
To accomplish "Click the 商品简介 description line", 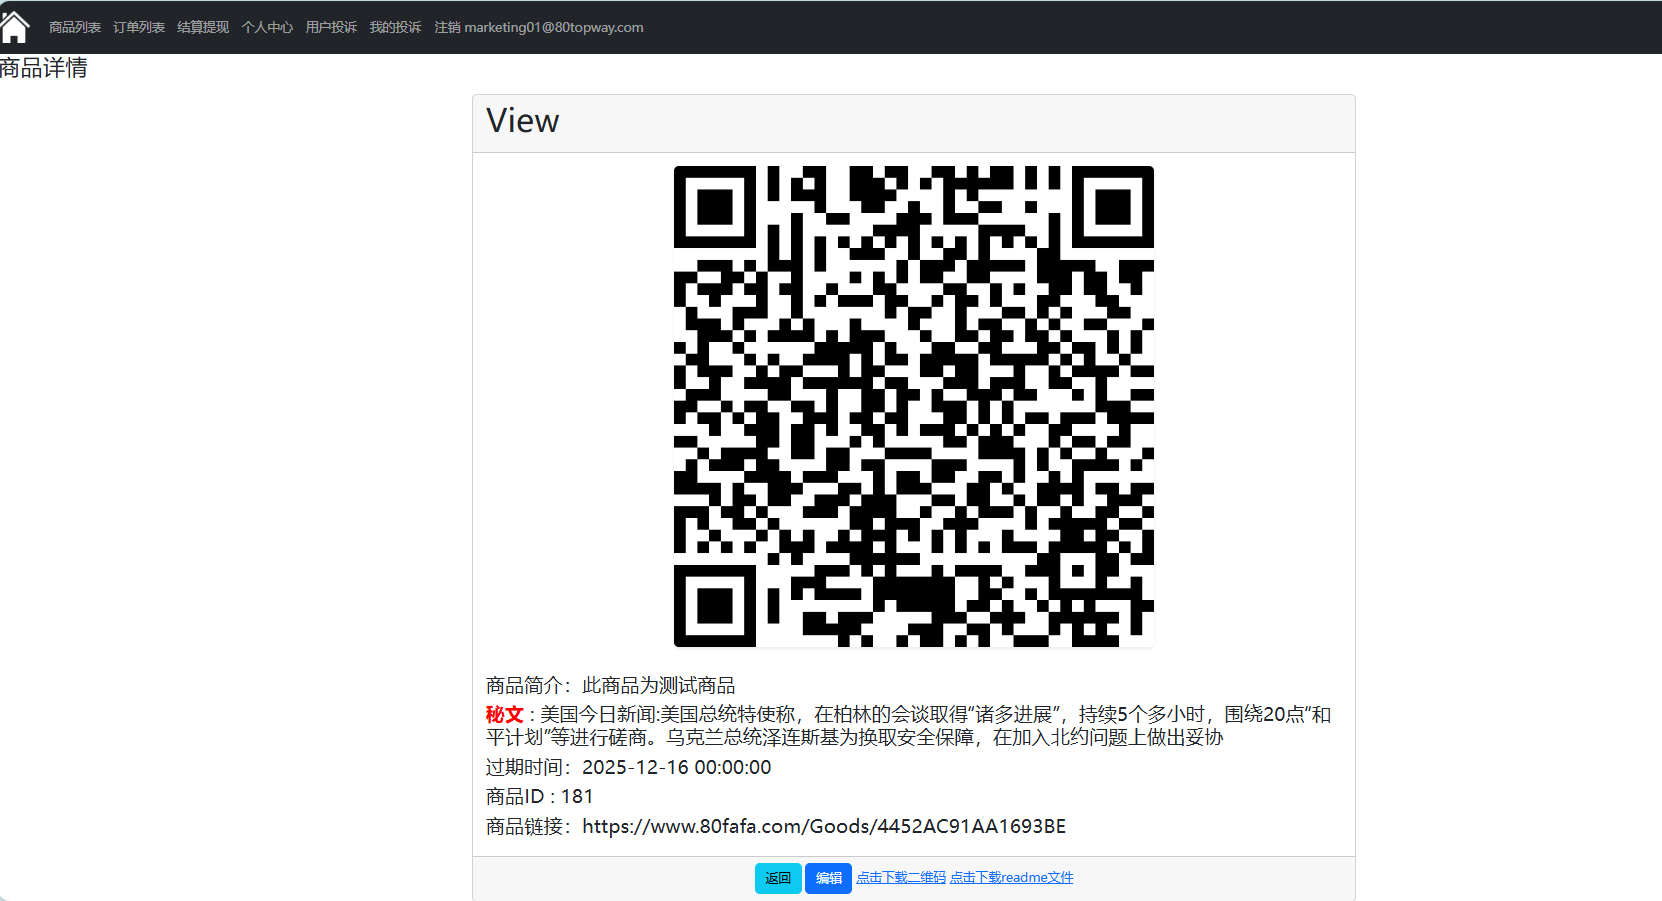I will 610,686.
